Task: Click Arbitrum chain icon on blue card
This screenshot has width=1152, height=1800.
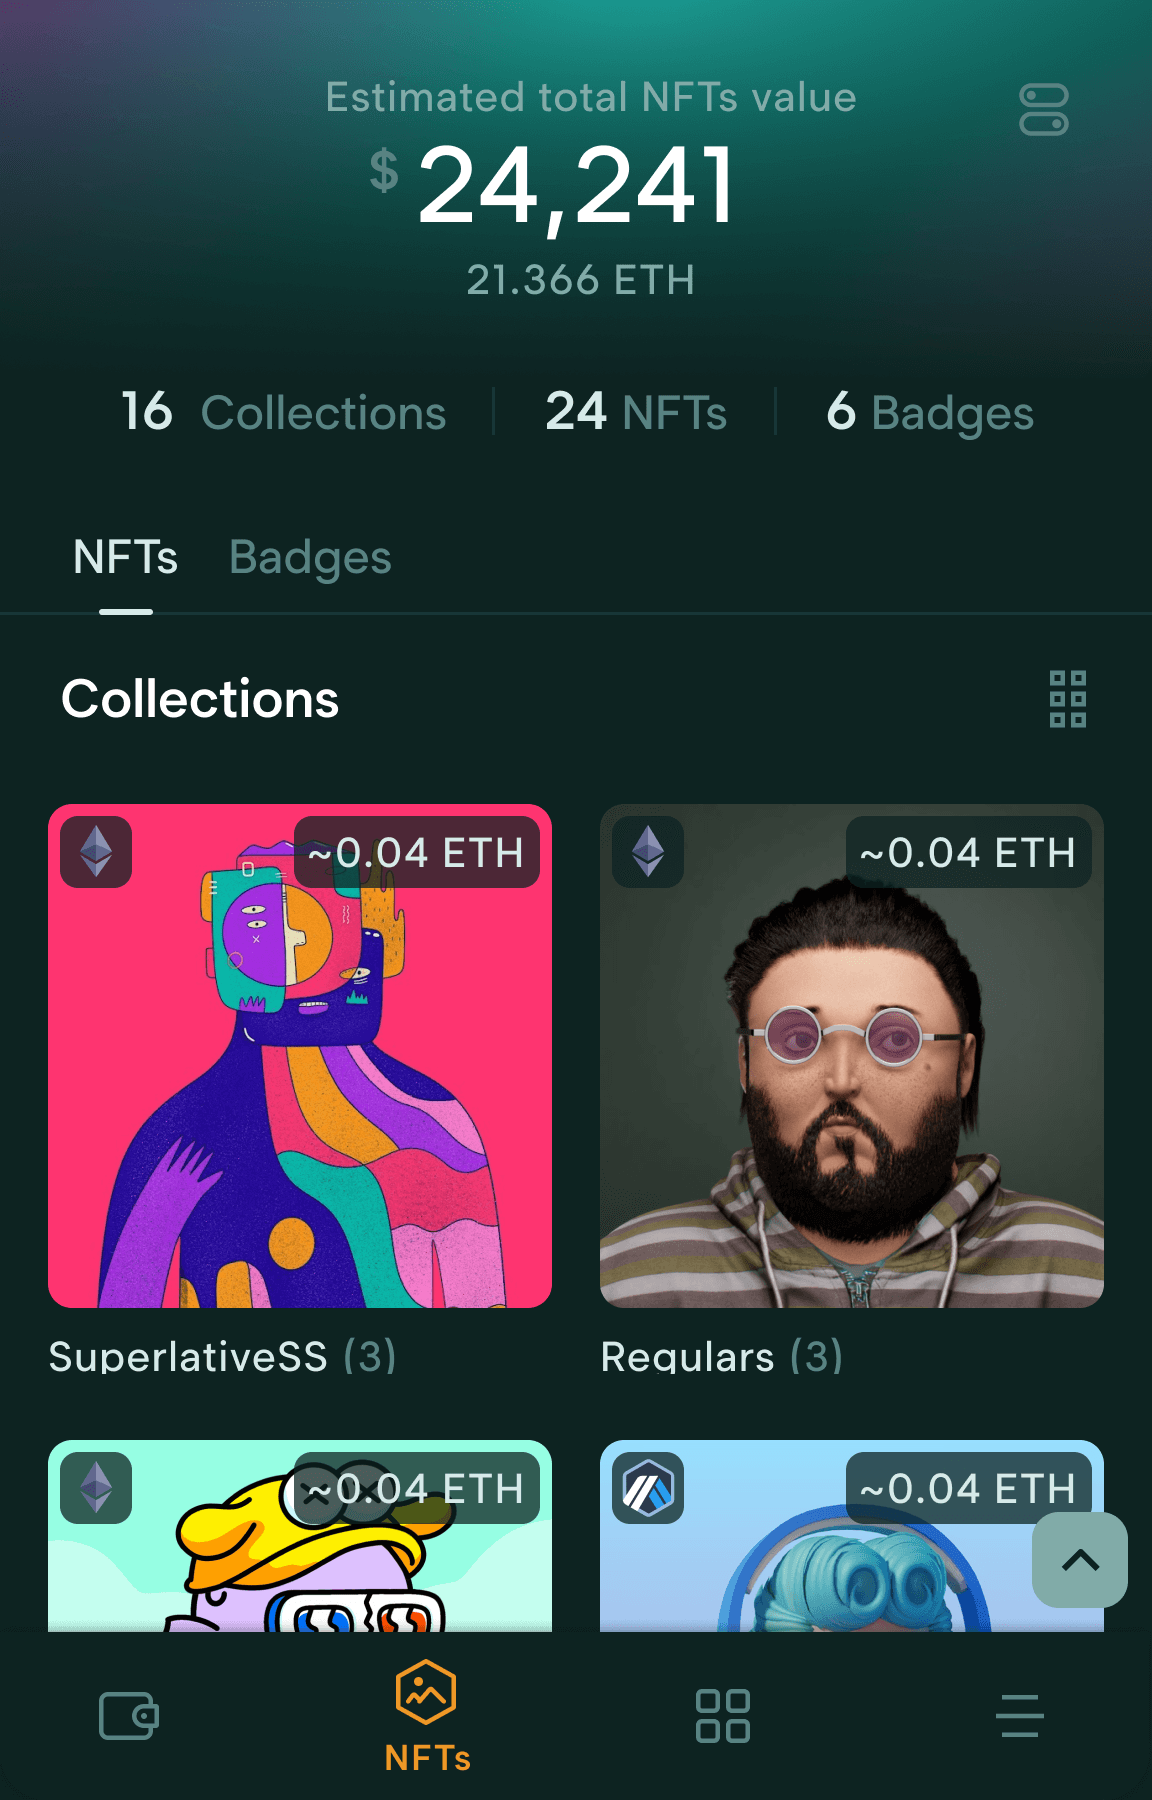Action: pos(648,1488)
